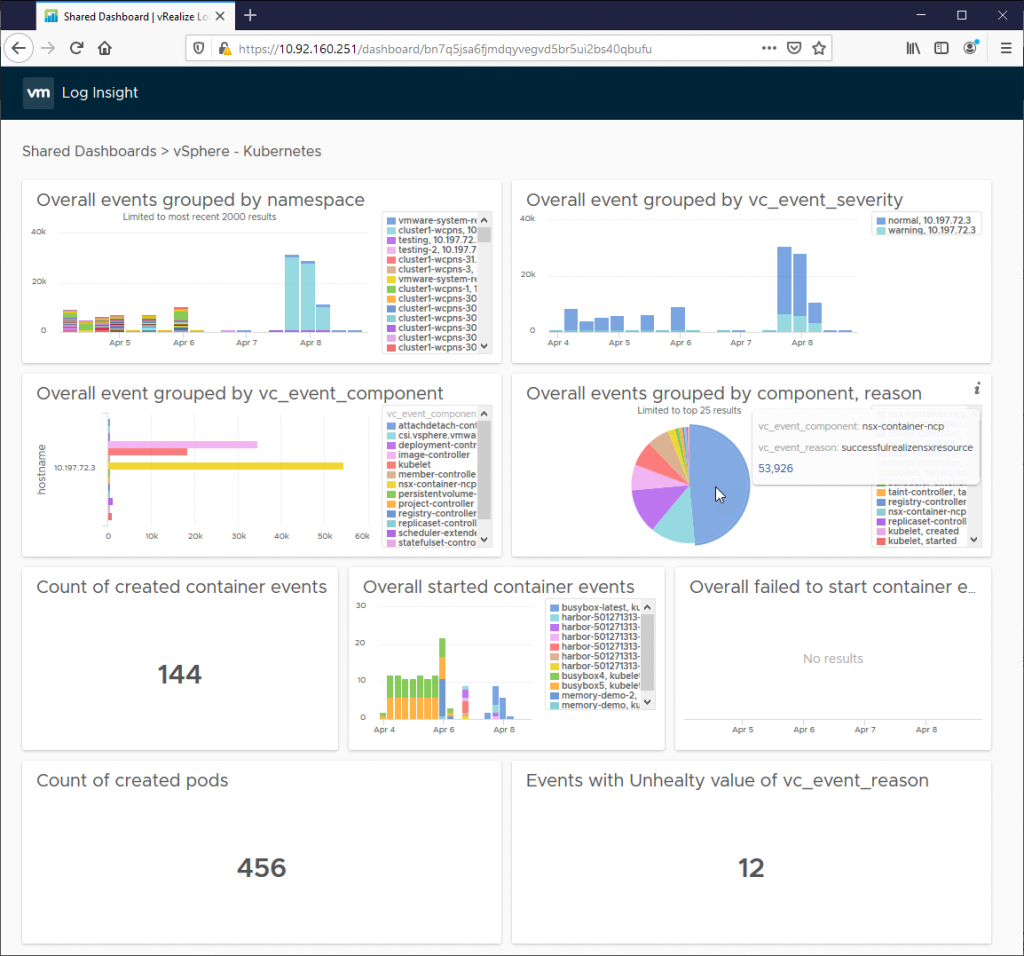Toggle 'busybox-latest' series in started container legend
The image size is (1024, 956).
(596, 608)
